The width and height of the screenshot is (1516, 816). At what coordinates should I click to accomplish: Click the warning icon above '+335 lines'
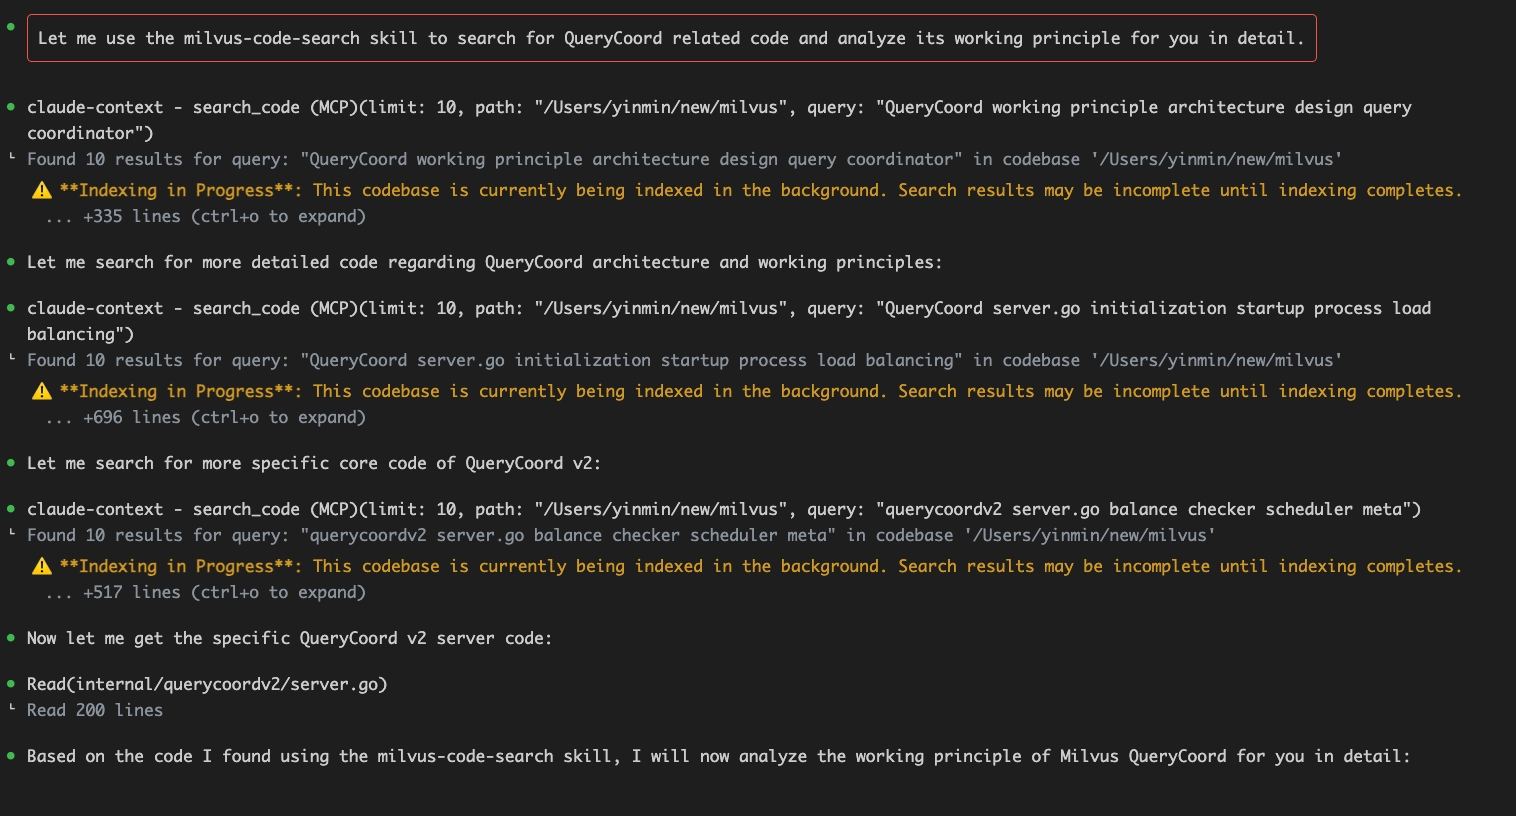42,190
